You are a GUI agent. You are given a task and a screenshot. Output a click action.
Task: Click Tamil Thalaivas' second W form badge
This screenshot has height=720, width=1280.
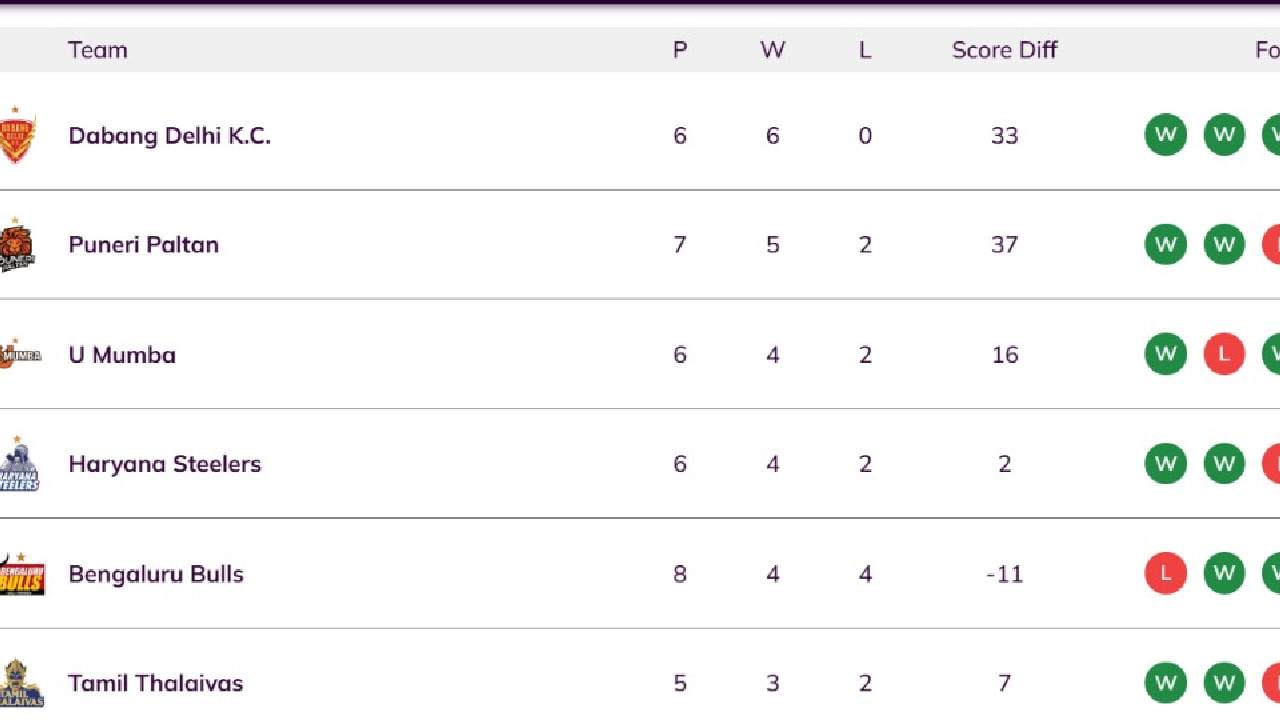[1224, 683]
